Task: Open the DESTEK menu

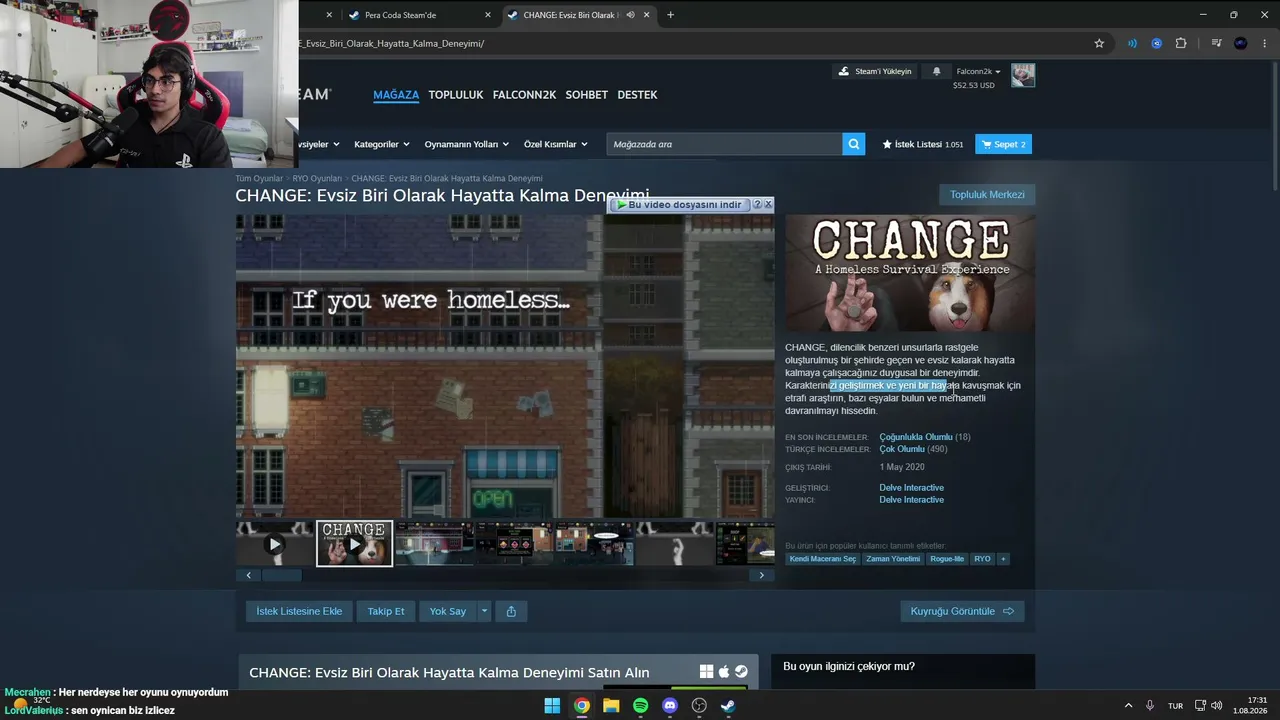Action: coord(637,95)
